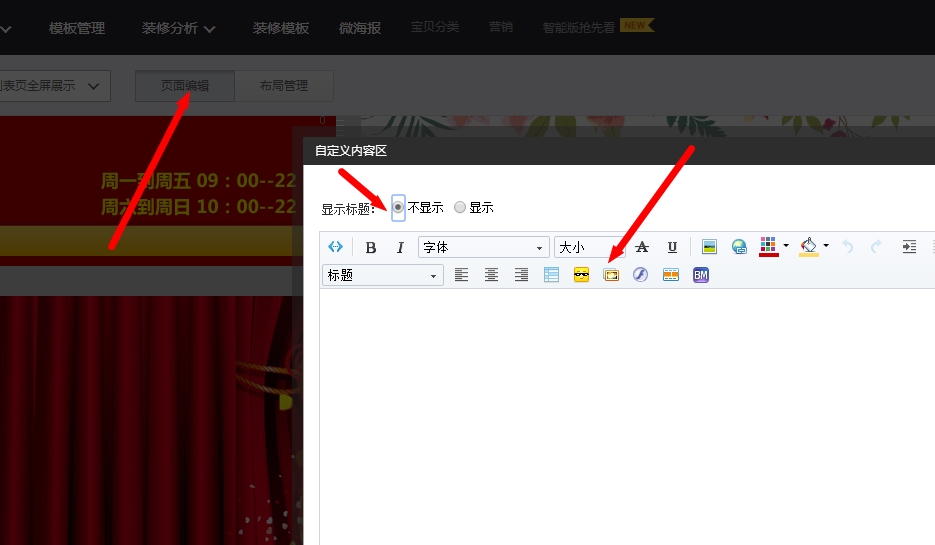Switch to the 页面编辑 tab
The width and height of the screenshot is (935, 545).
point(185,86)
